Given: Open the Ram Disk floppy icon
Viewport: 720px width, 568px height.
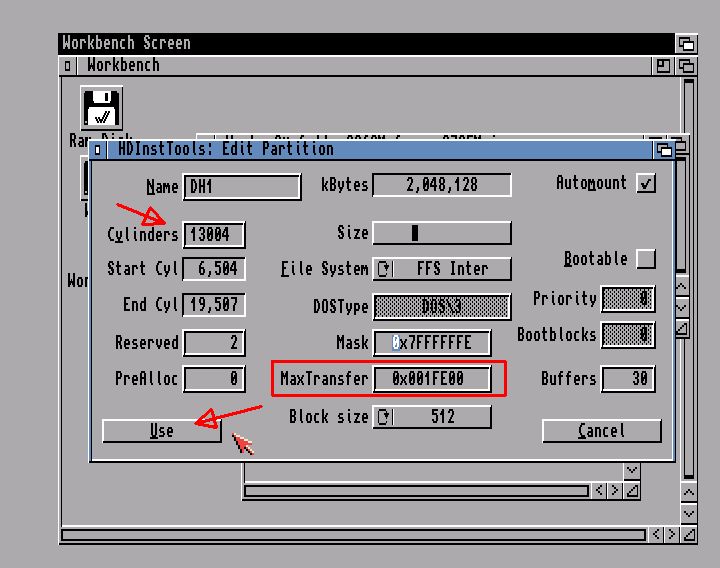Looking at the screenshot, I should (x=100, y=108).
